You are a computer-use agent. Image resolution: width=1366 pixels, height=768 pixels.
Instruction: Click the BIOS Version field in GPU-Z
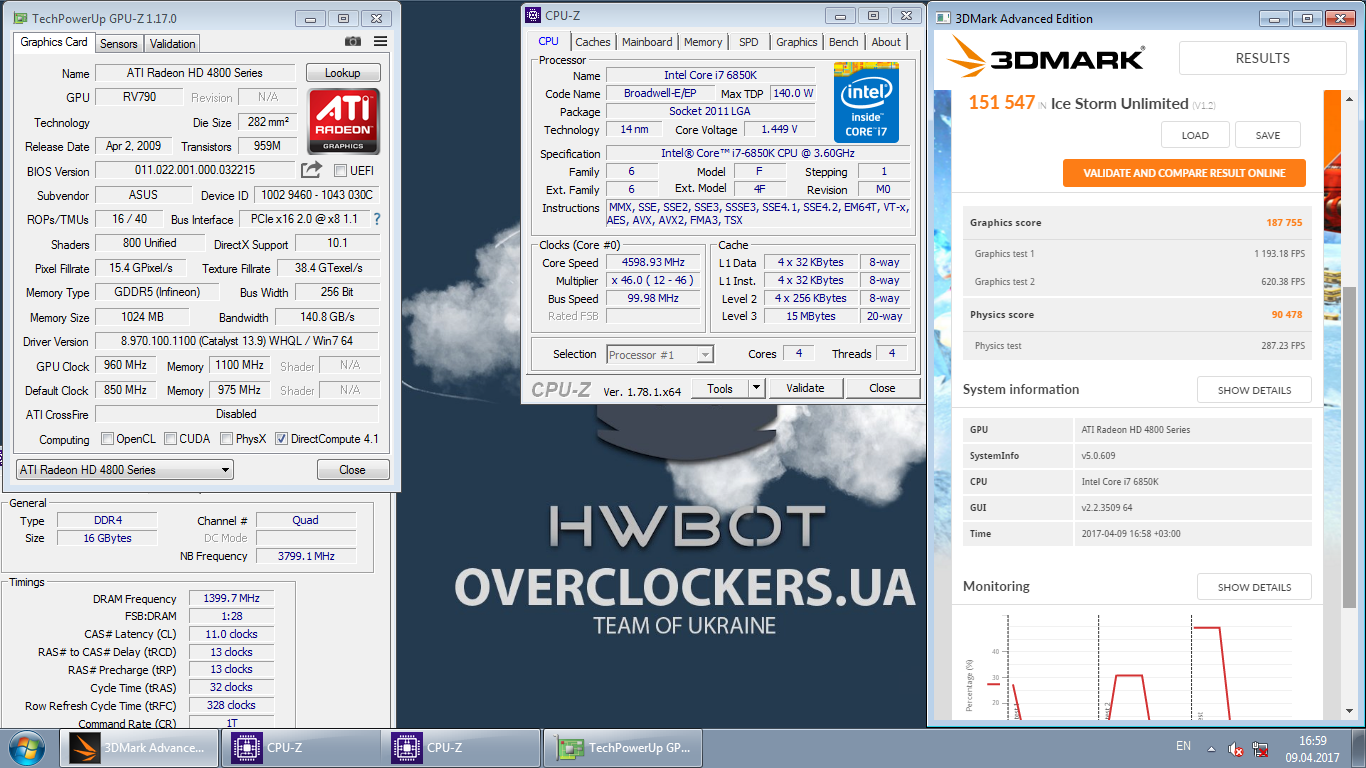[x=195, y=170]
